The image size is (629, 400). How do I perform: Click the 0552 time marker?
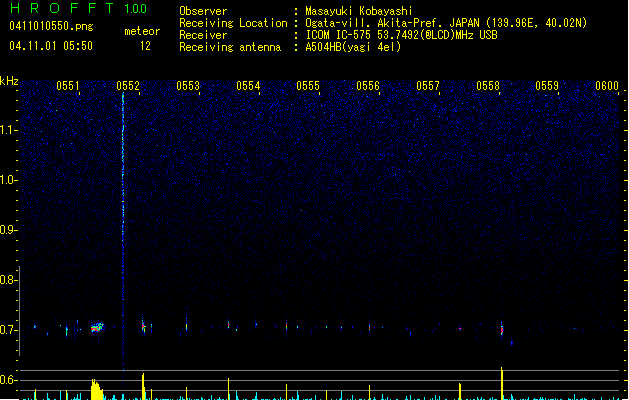[x=128, y=86]
